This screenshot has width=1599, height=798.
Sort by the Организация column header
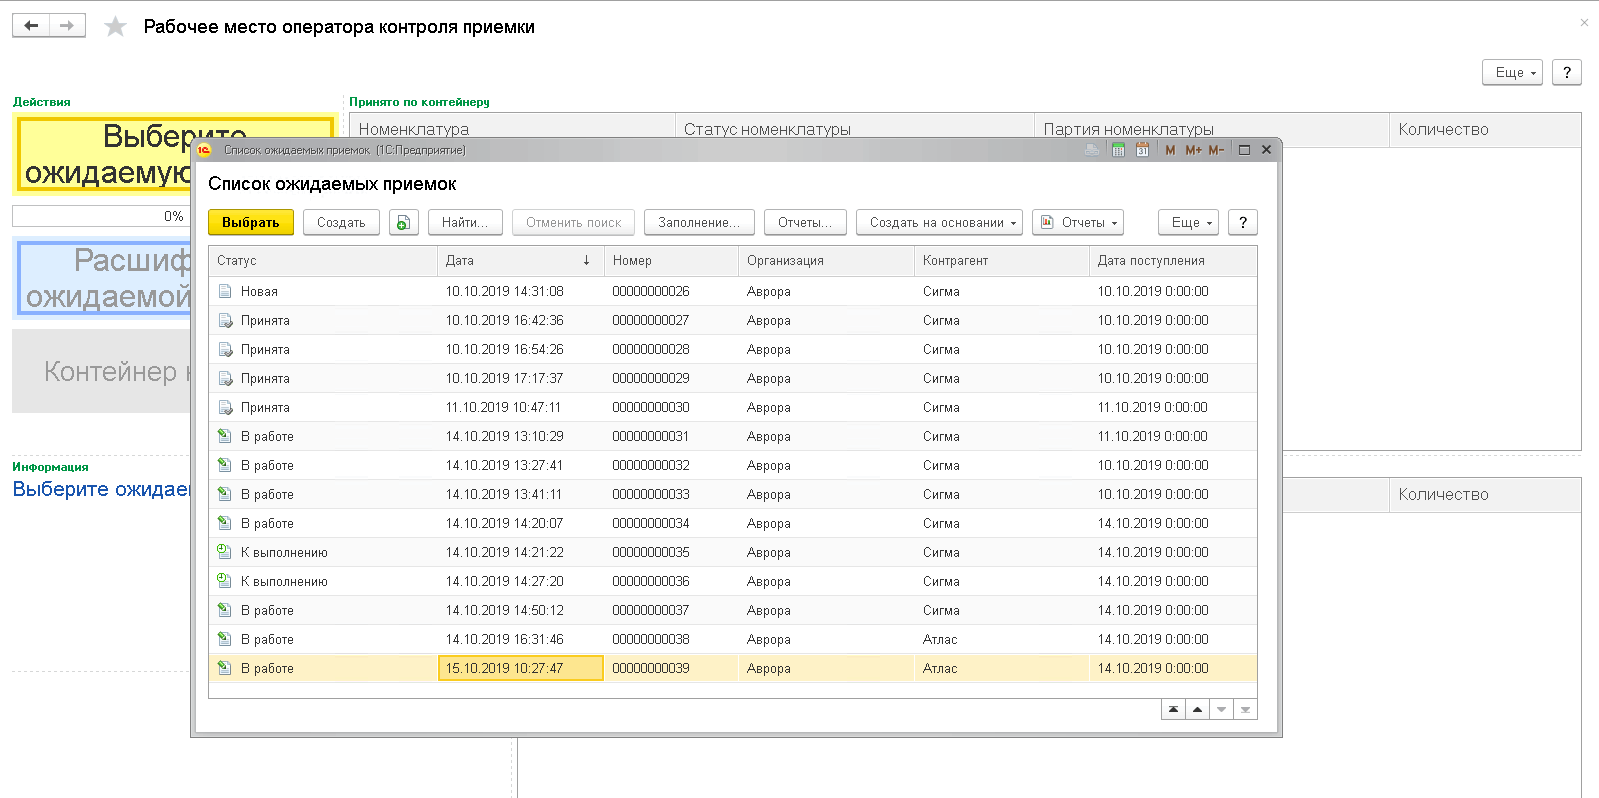tap(826, 260)
